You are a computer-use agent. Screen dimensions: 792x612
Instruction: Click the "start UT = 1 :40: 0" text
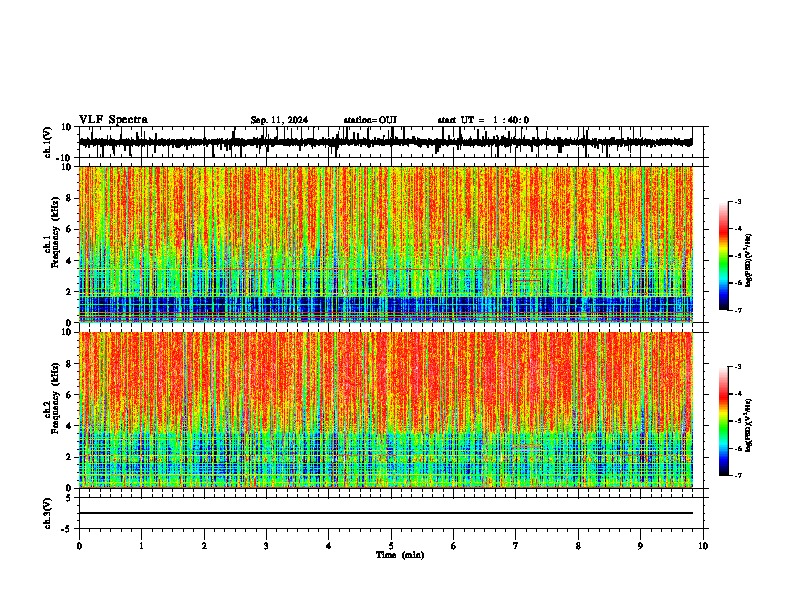pos(483,120)
